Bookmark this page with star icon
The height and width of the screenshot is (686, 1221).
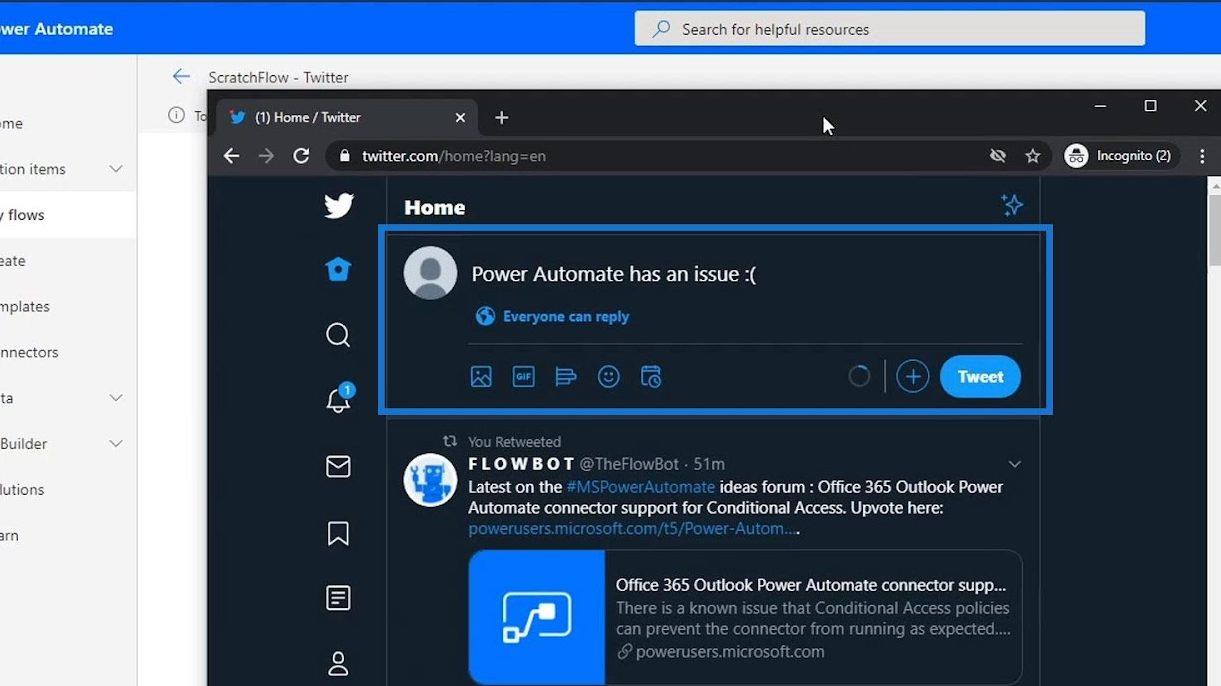pos(1033,156)
